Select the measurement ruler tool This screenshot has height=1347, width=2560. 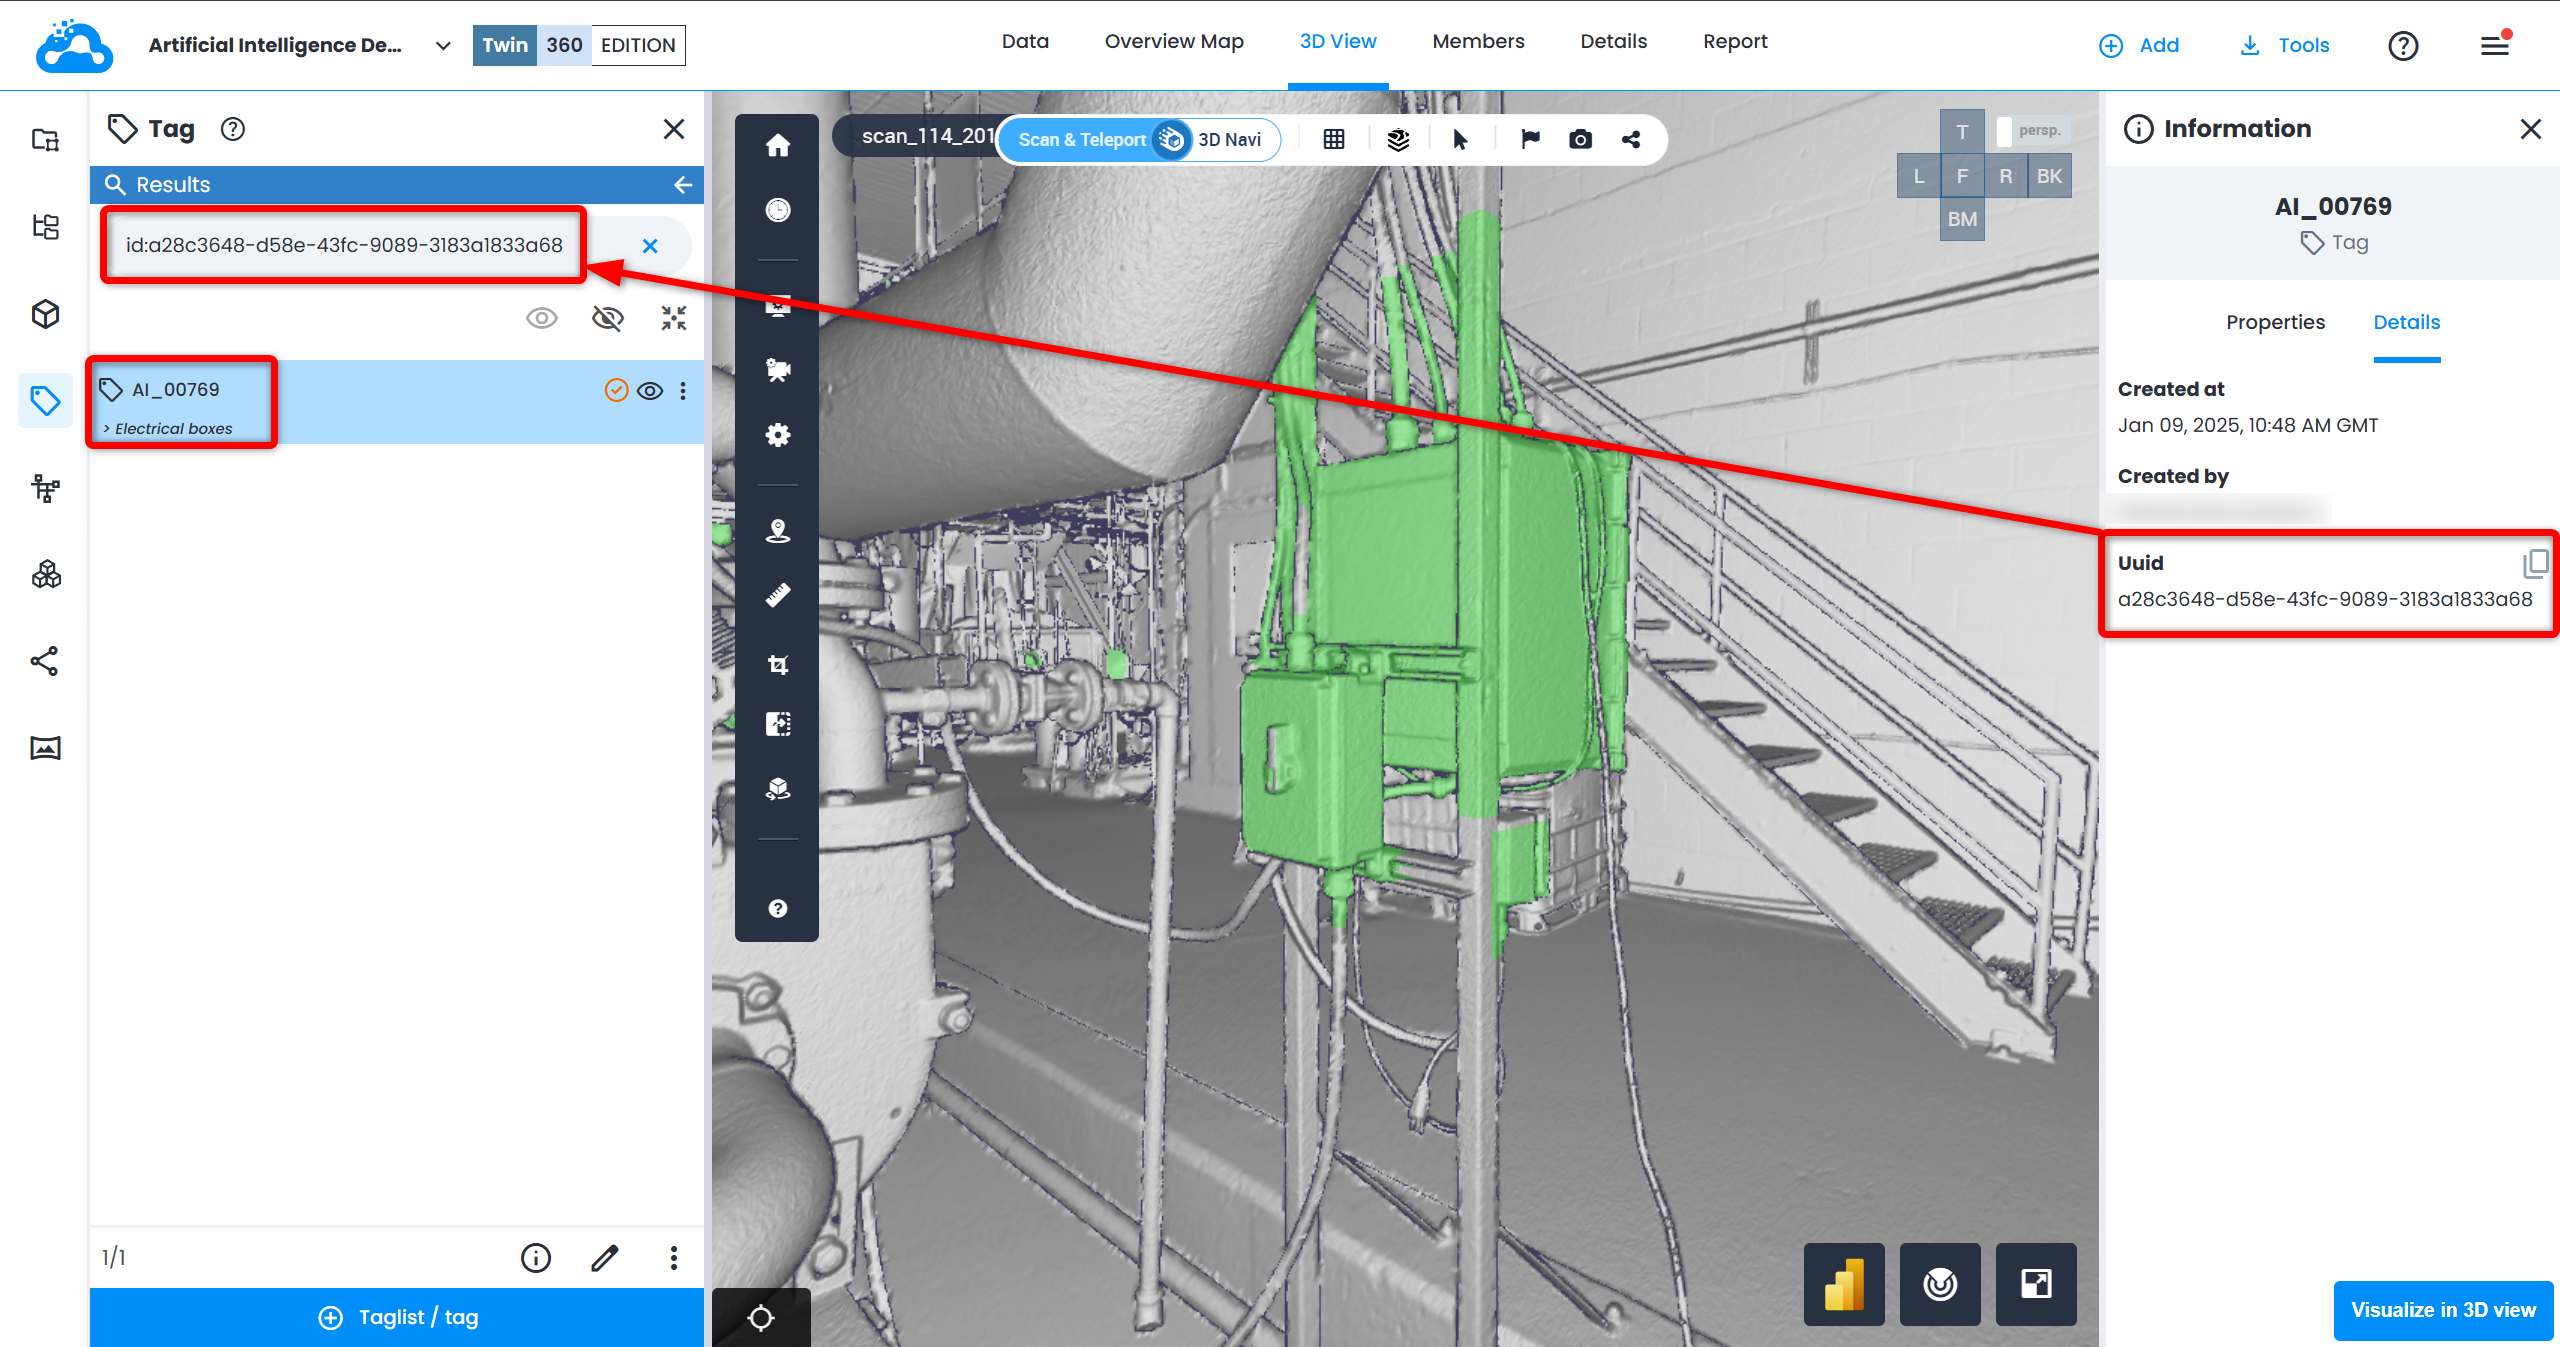coord(778,595)
